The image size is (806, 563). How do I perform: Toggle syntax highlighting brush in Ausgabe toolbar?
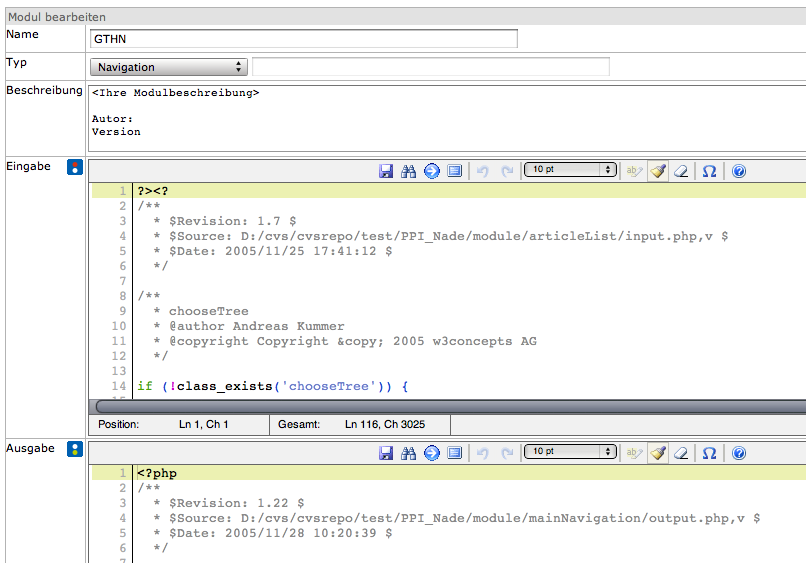pos(657,453)
